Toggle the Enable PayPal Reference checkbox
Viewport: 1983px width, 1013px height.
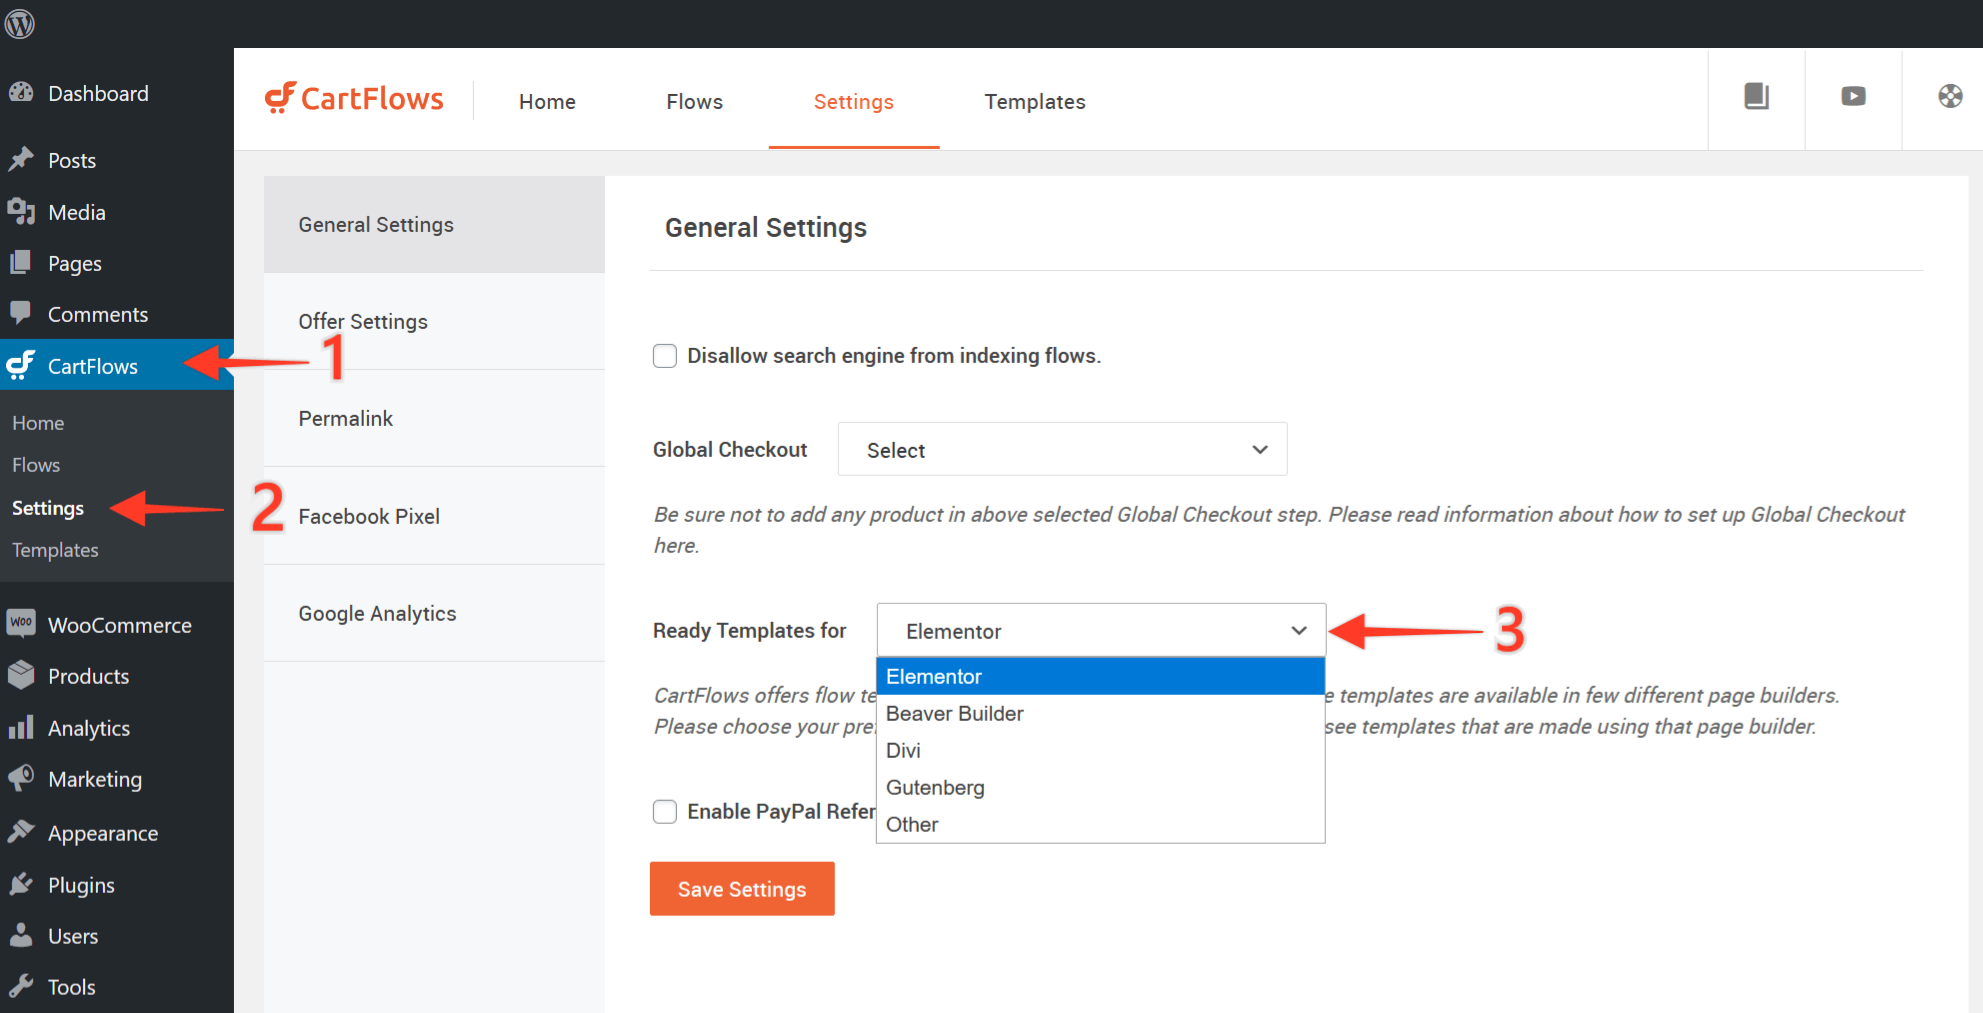(x=665, y=811)
